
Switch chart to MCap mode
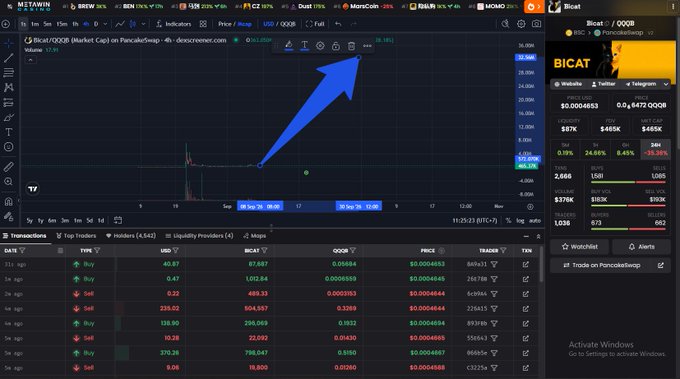click(245, 24)
